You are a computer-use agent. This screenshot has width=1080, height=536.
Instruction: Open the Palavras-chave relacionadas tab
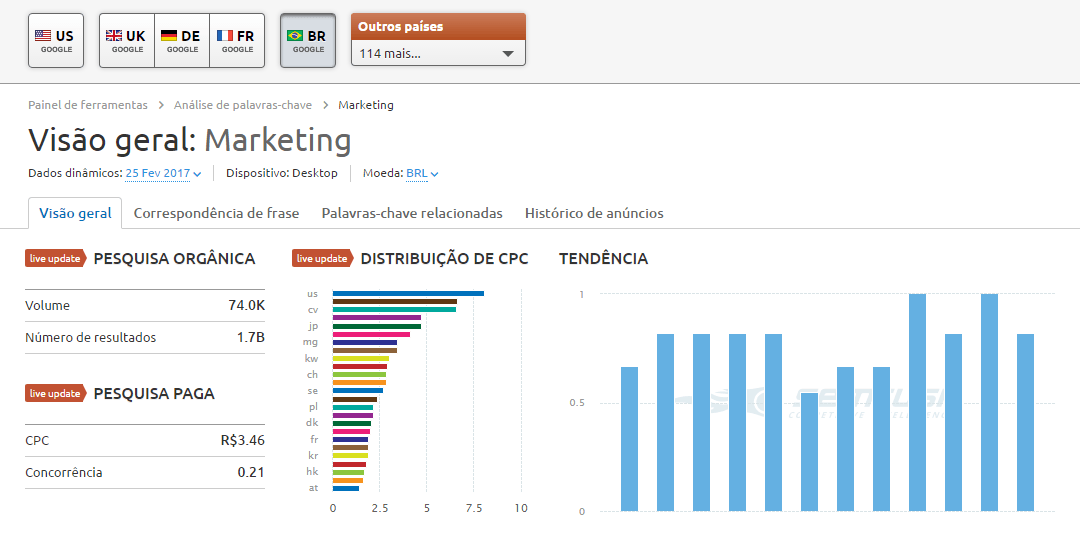412,213
